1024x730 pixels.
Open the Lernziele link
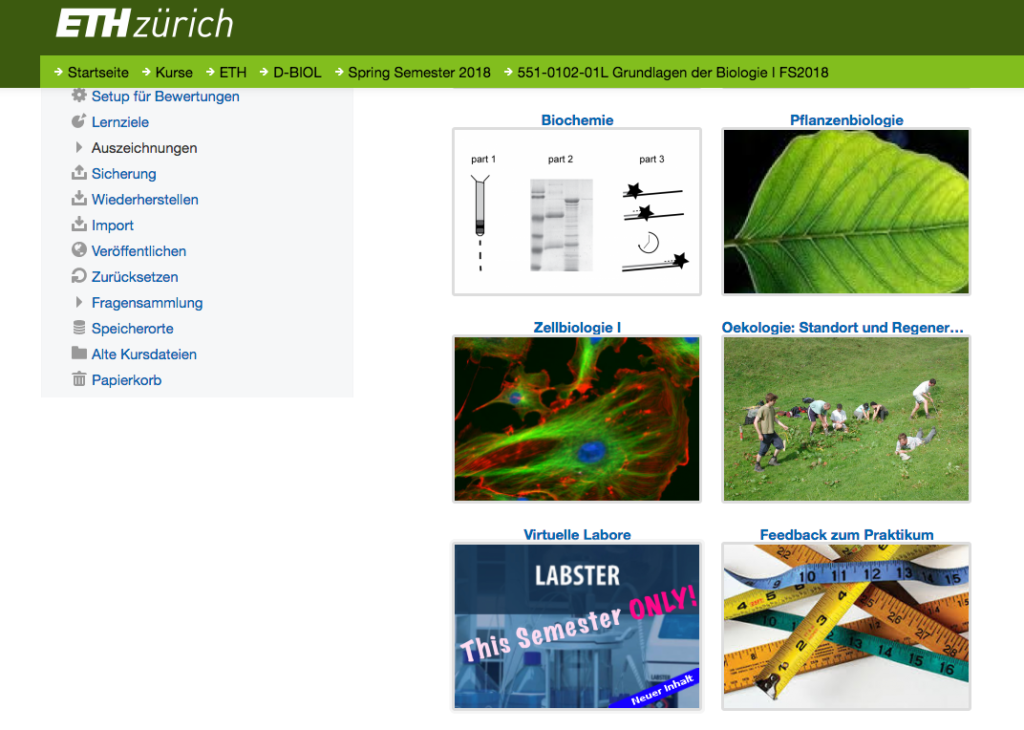coord(120,122)
